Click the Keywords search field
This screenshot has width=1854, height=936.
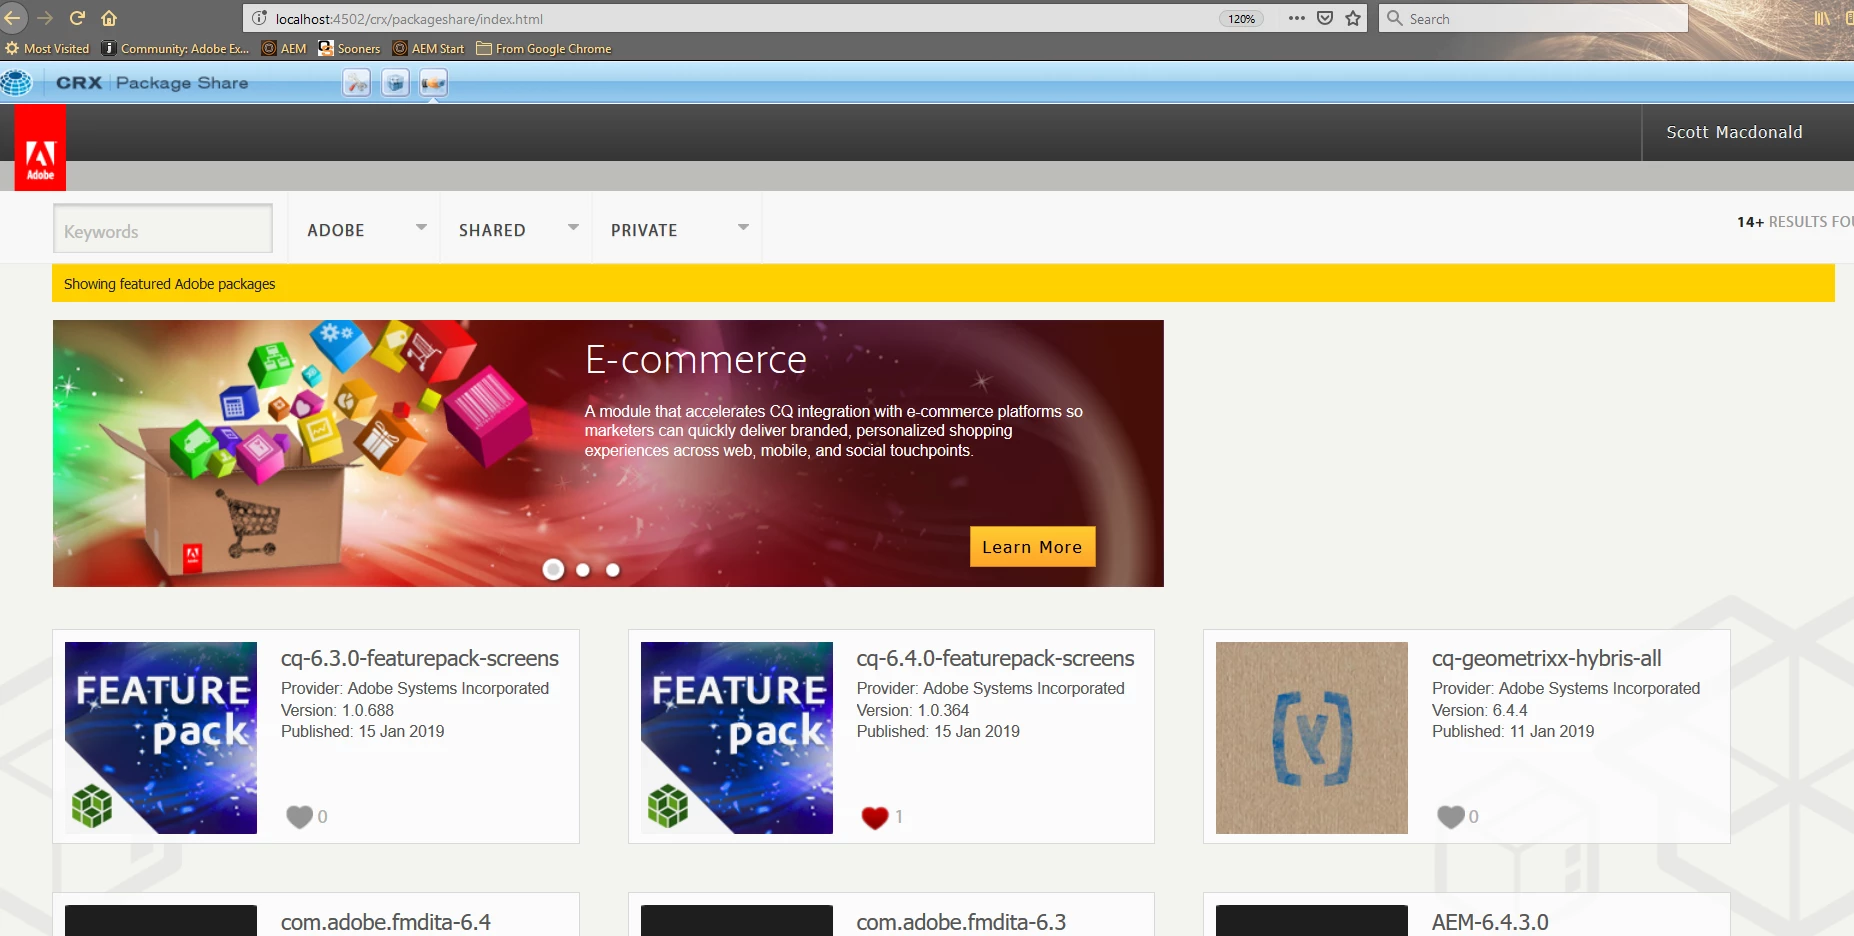pyautogui.click(x=163, y=230)
